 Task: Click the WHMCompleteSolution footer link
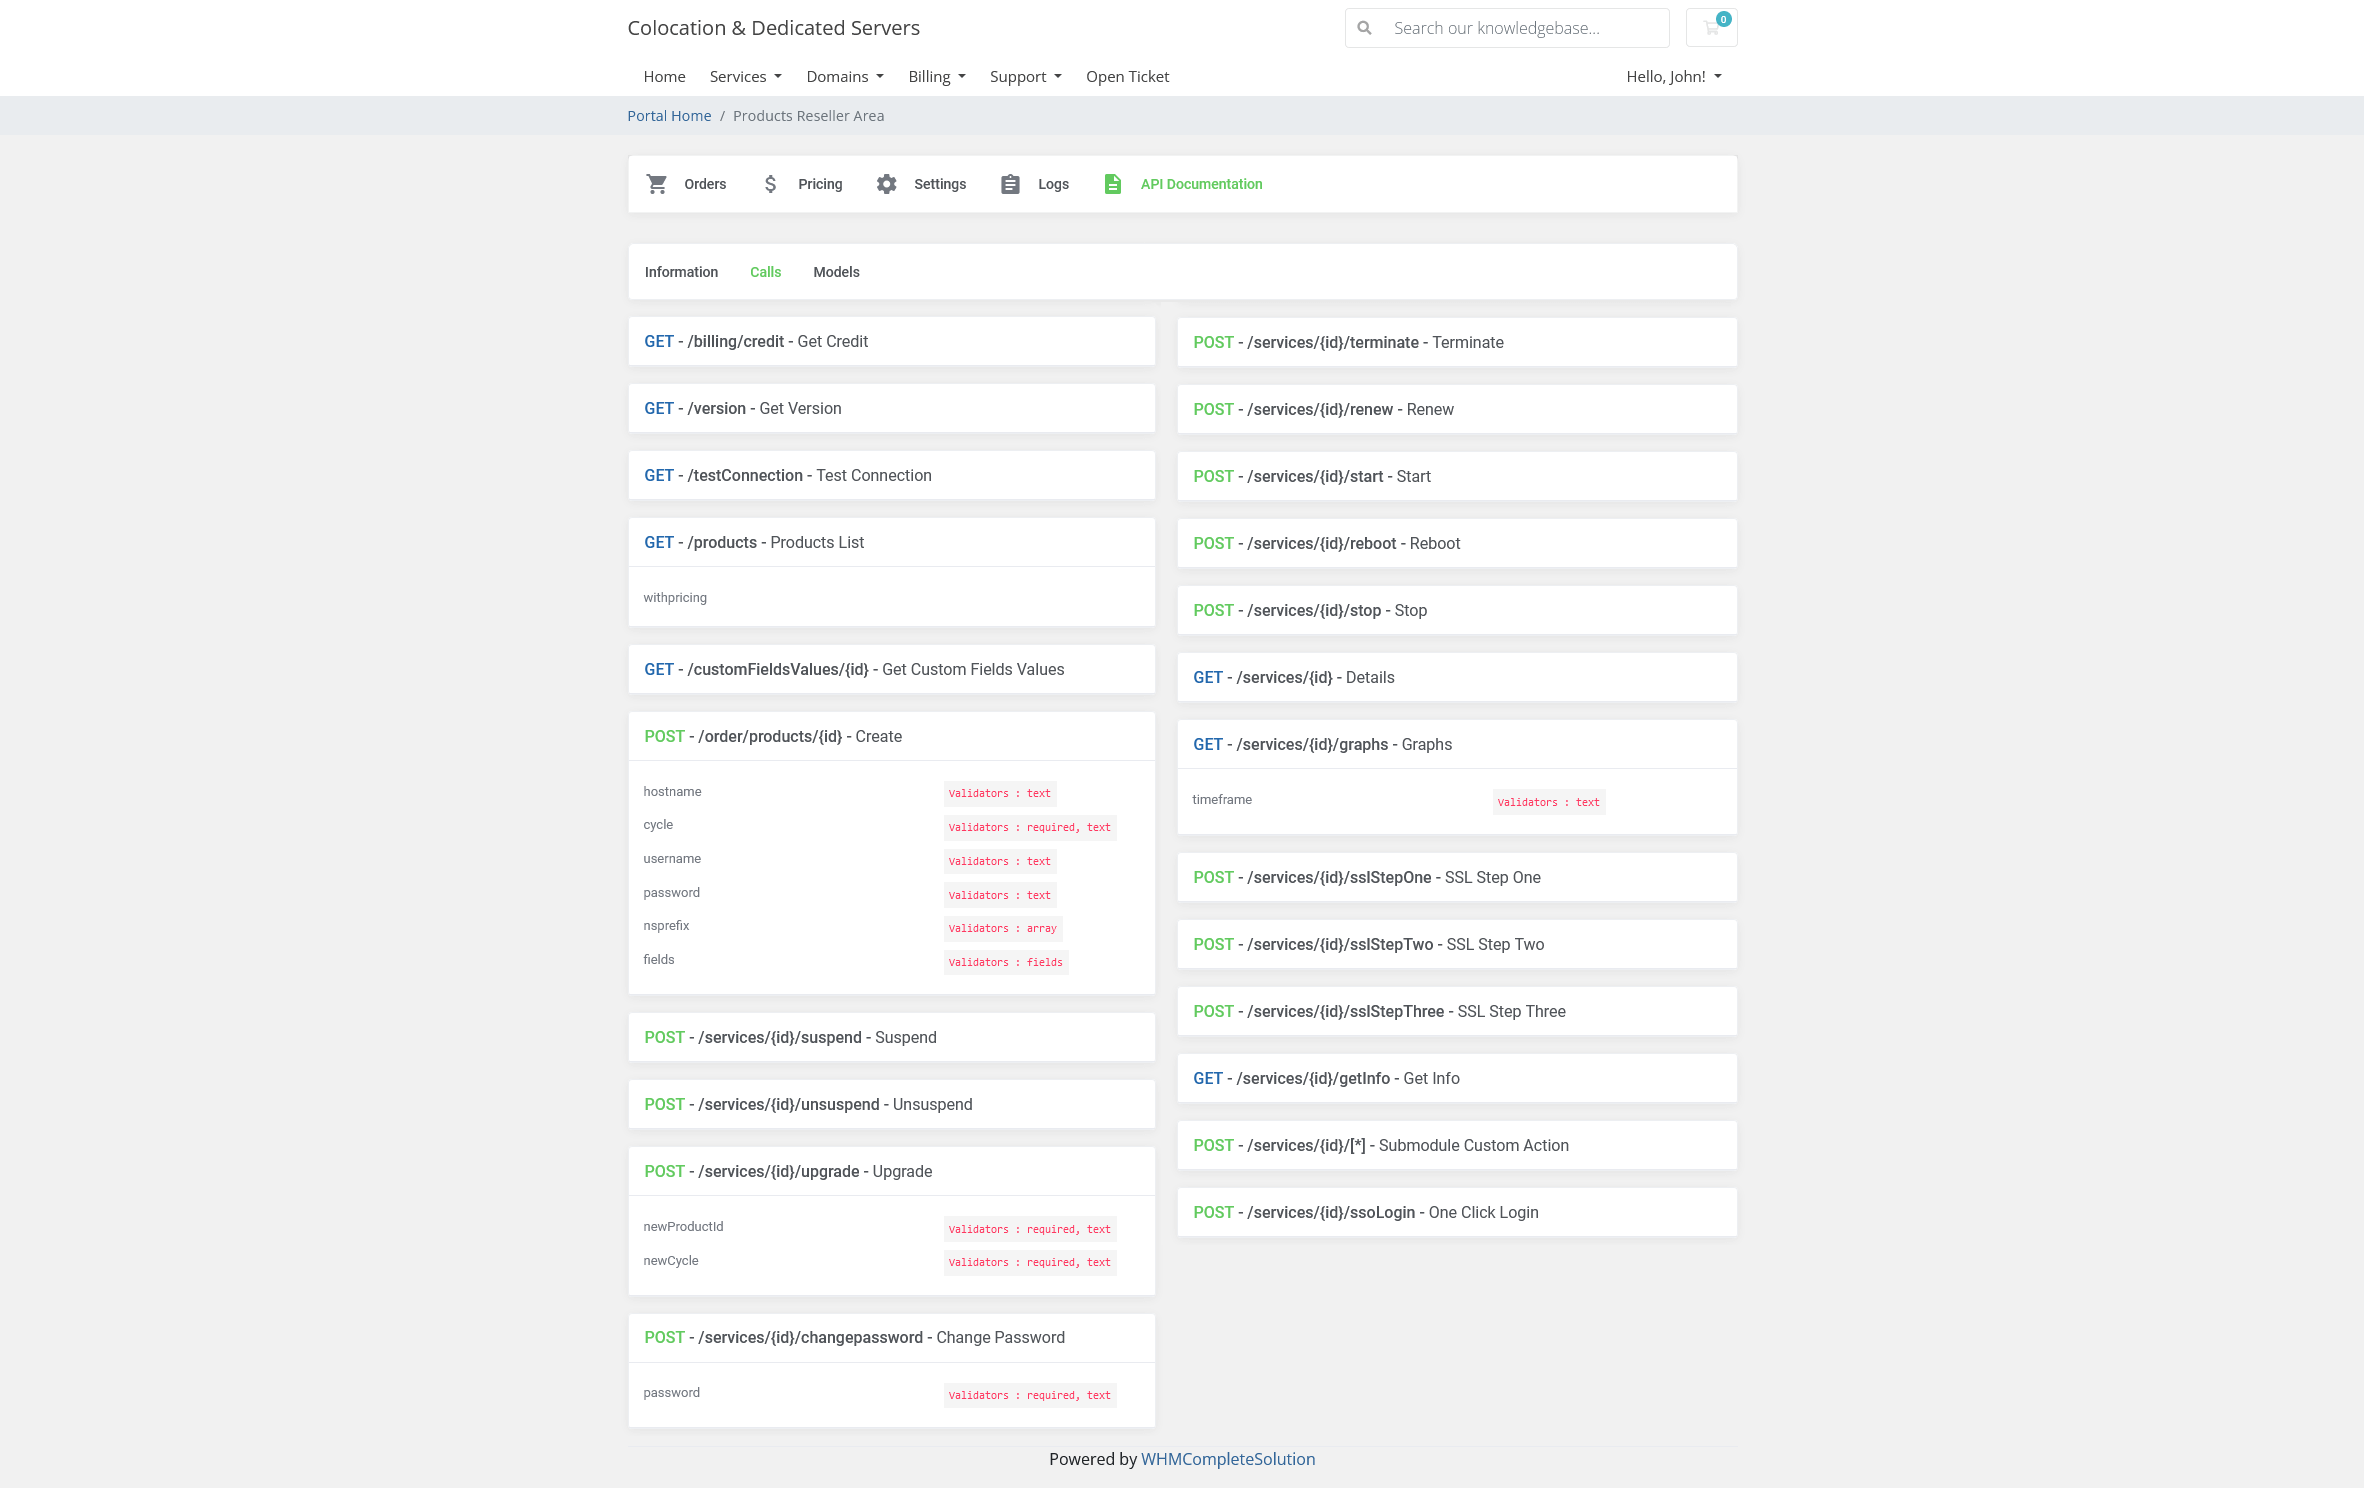[1227, 1459]
